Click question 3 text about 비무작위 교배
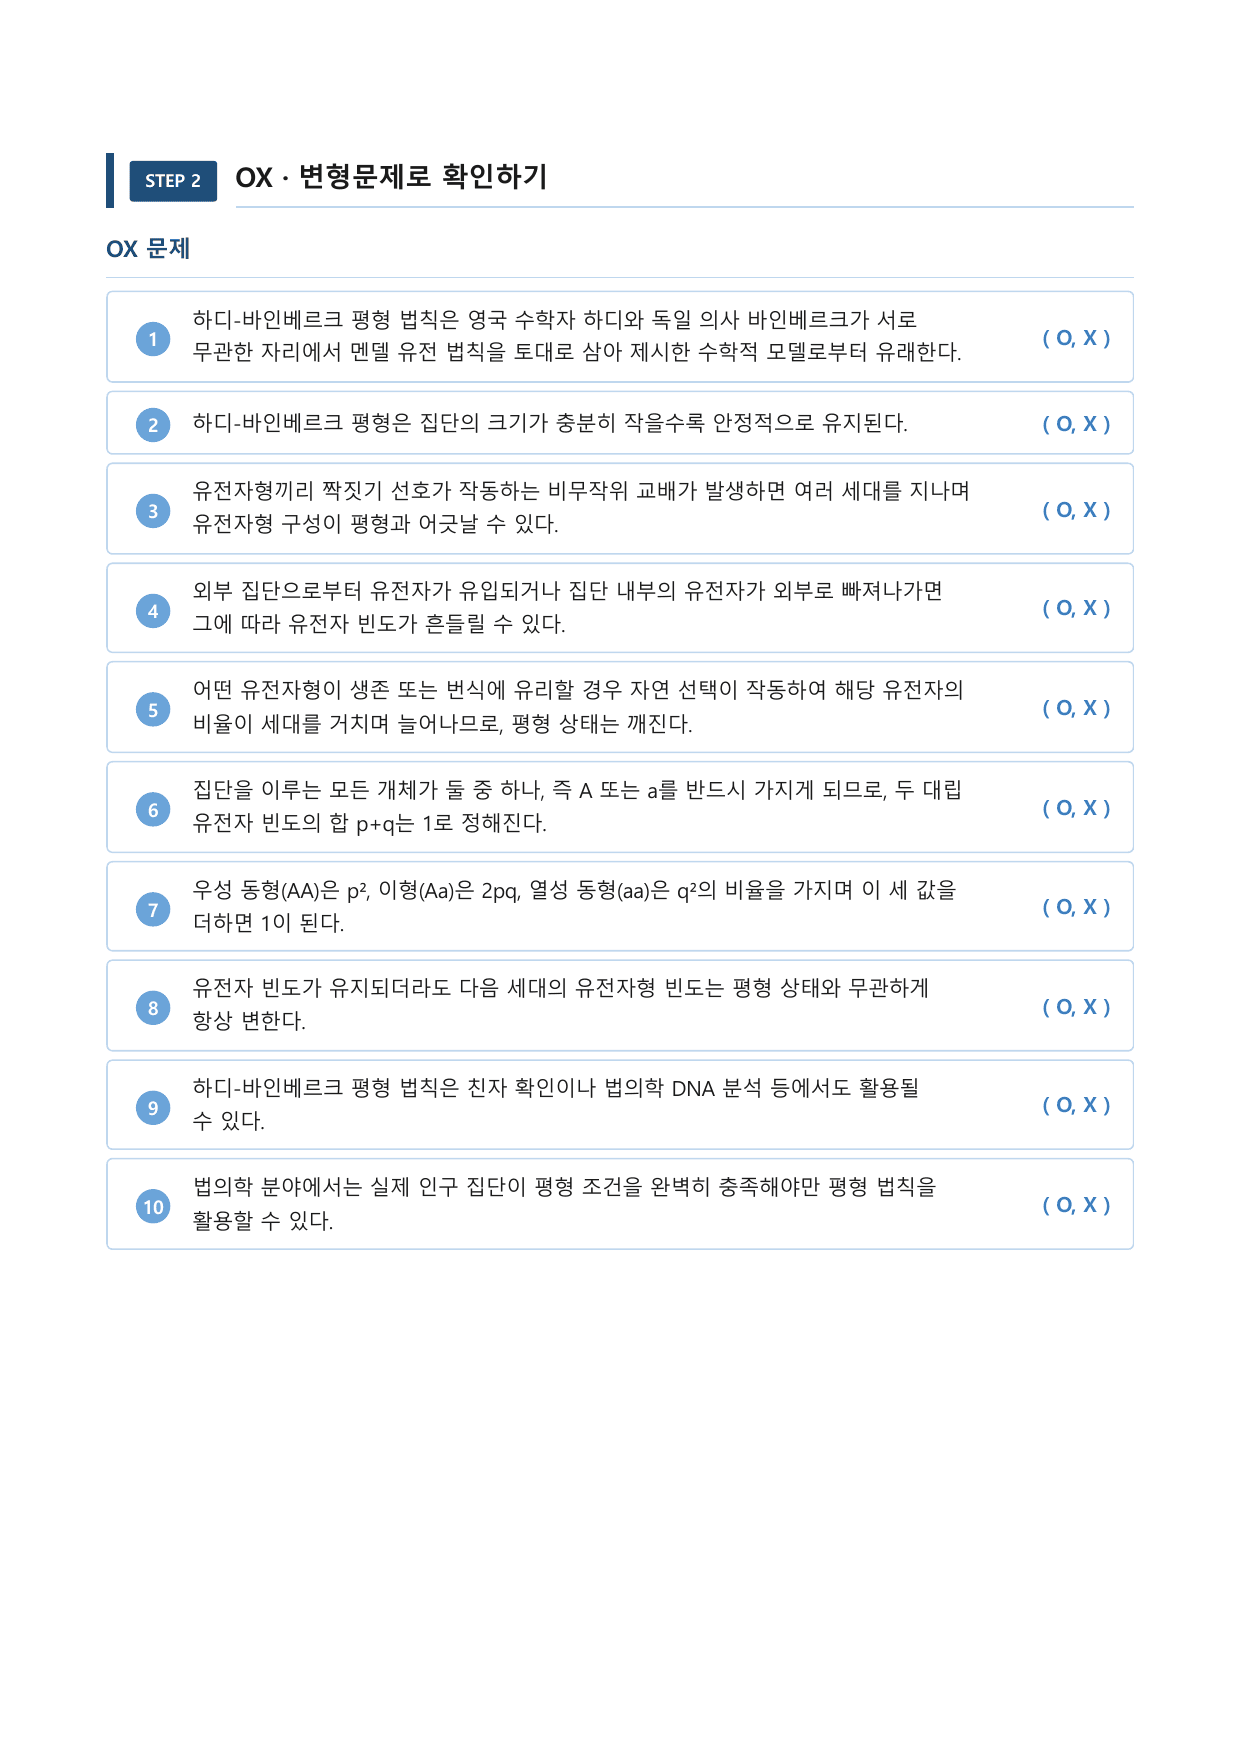Image resolution: width=1240 pixels, height=1754 pixels. (581, 507)
